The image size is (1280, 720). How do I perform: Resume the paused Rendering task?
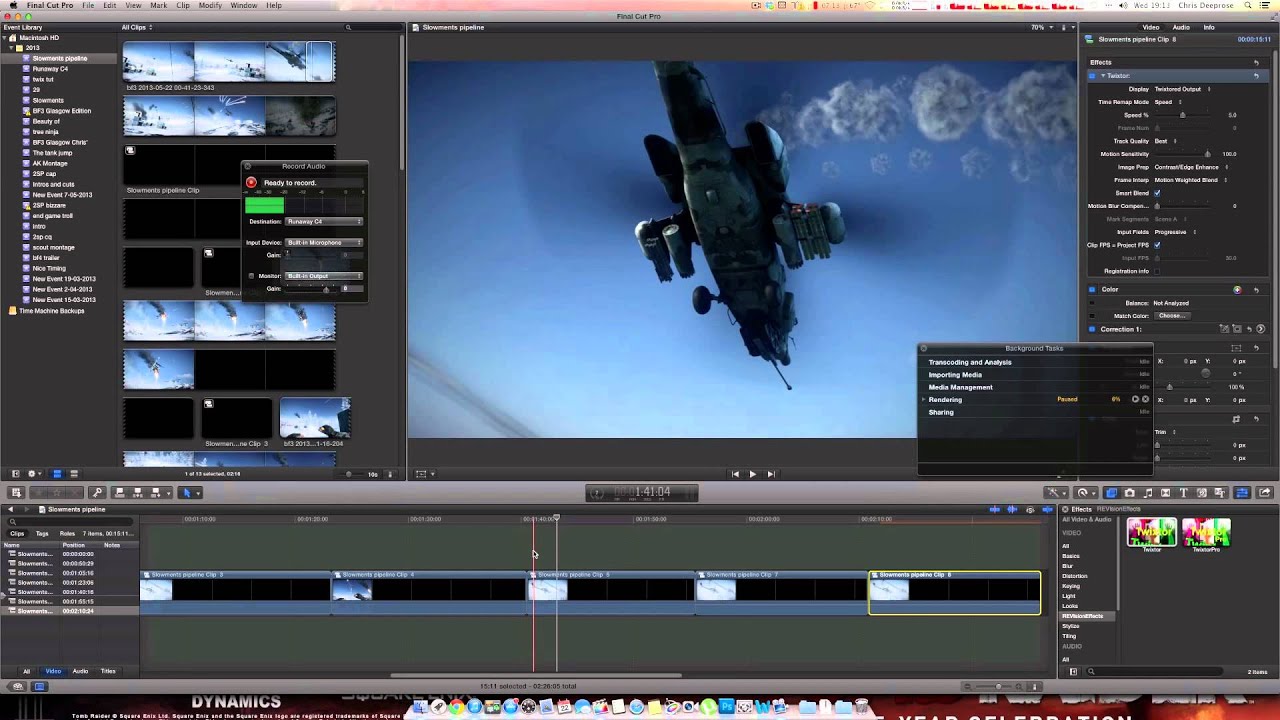(1136, 399)
